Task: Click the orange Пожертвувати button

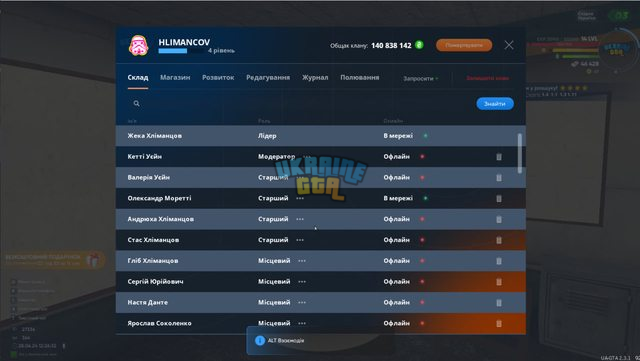Action: pyautogui.click(x=464, y=45)
